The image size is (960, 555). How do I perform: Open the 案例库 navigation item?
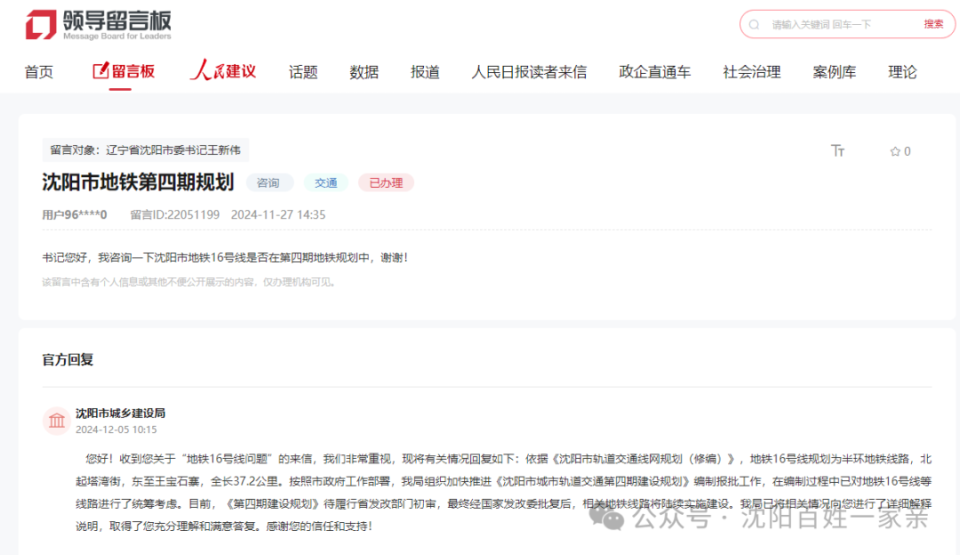coord(834,72)
